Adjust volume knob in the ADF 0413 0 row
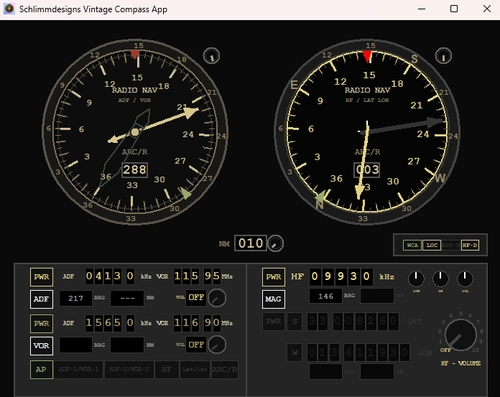 tap(217, 298)
